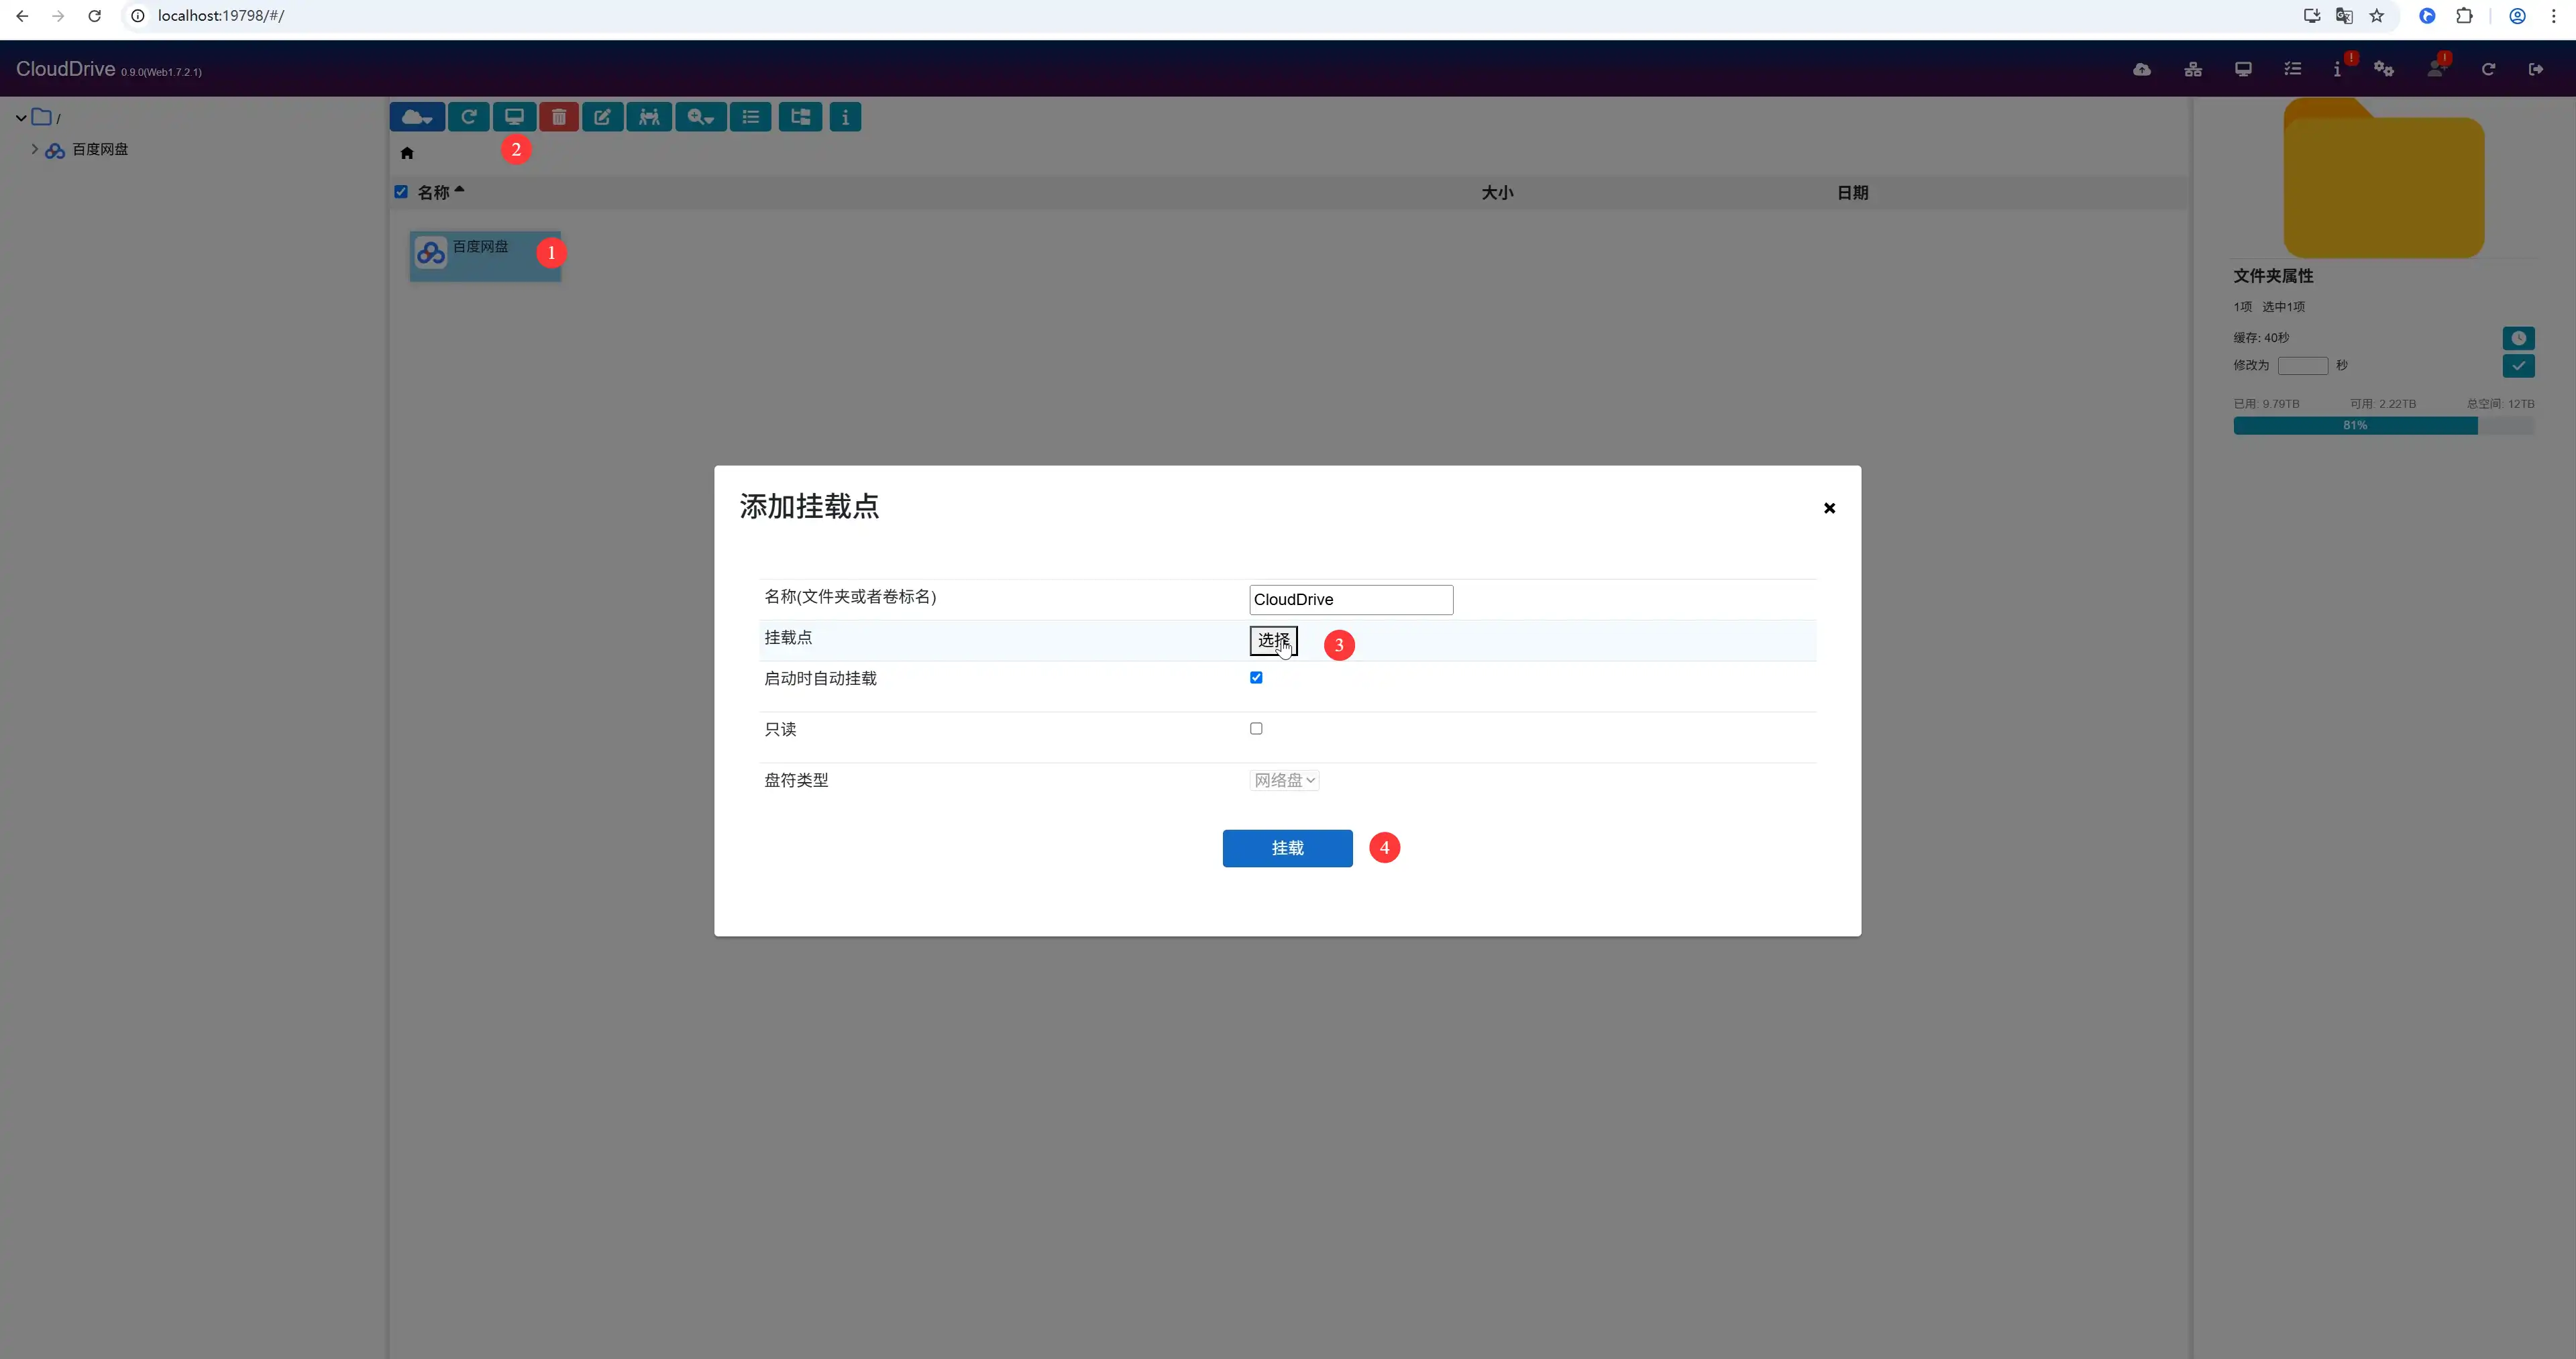Select 百度网盘 in the sidebar tree
This screenshot has width=2576, height=1359.
click(x=100, y=149)
